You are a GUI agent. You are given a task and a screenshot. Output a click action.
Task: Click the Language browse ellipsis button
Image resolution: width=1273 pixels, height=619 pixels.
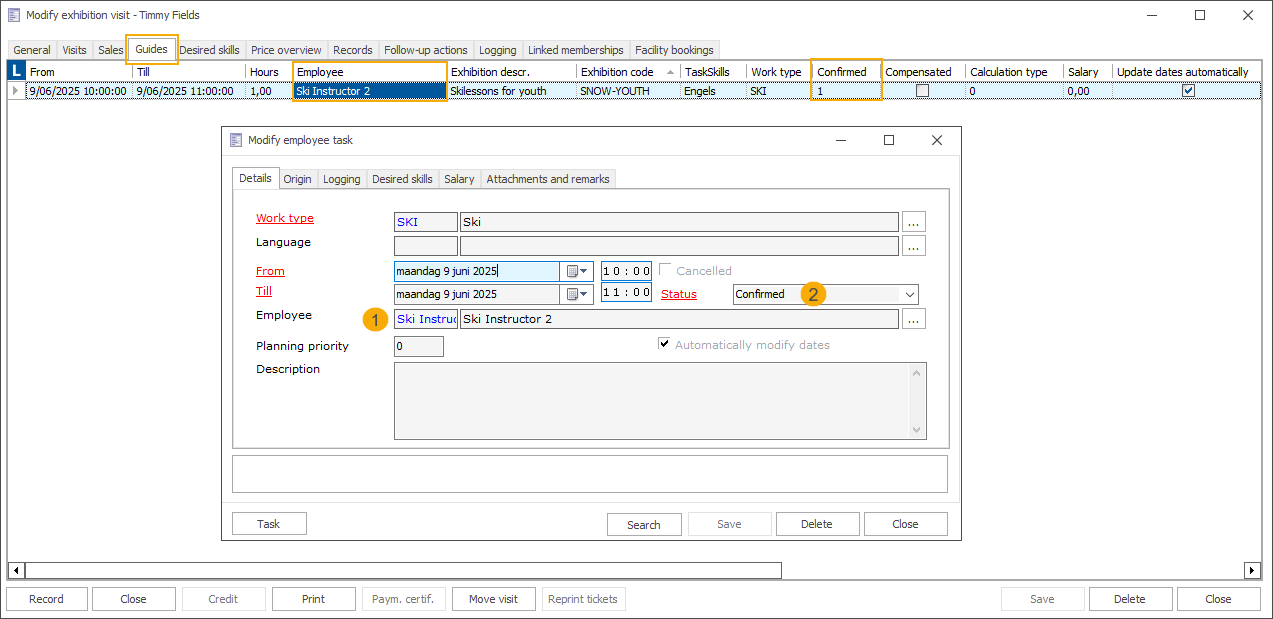coord(914,246)
